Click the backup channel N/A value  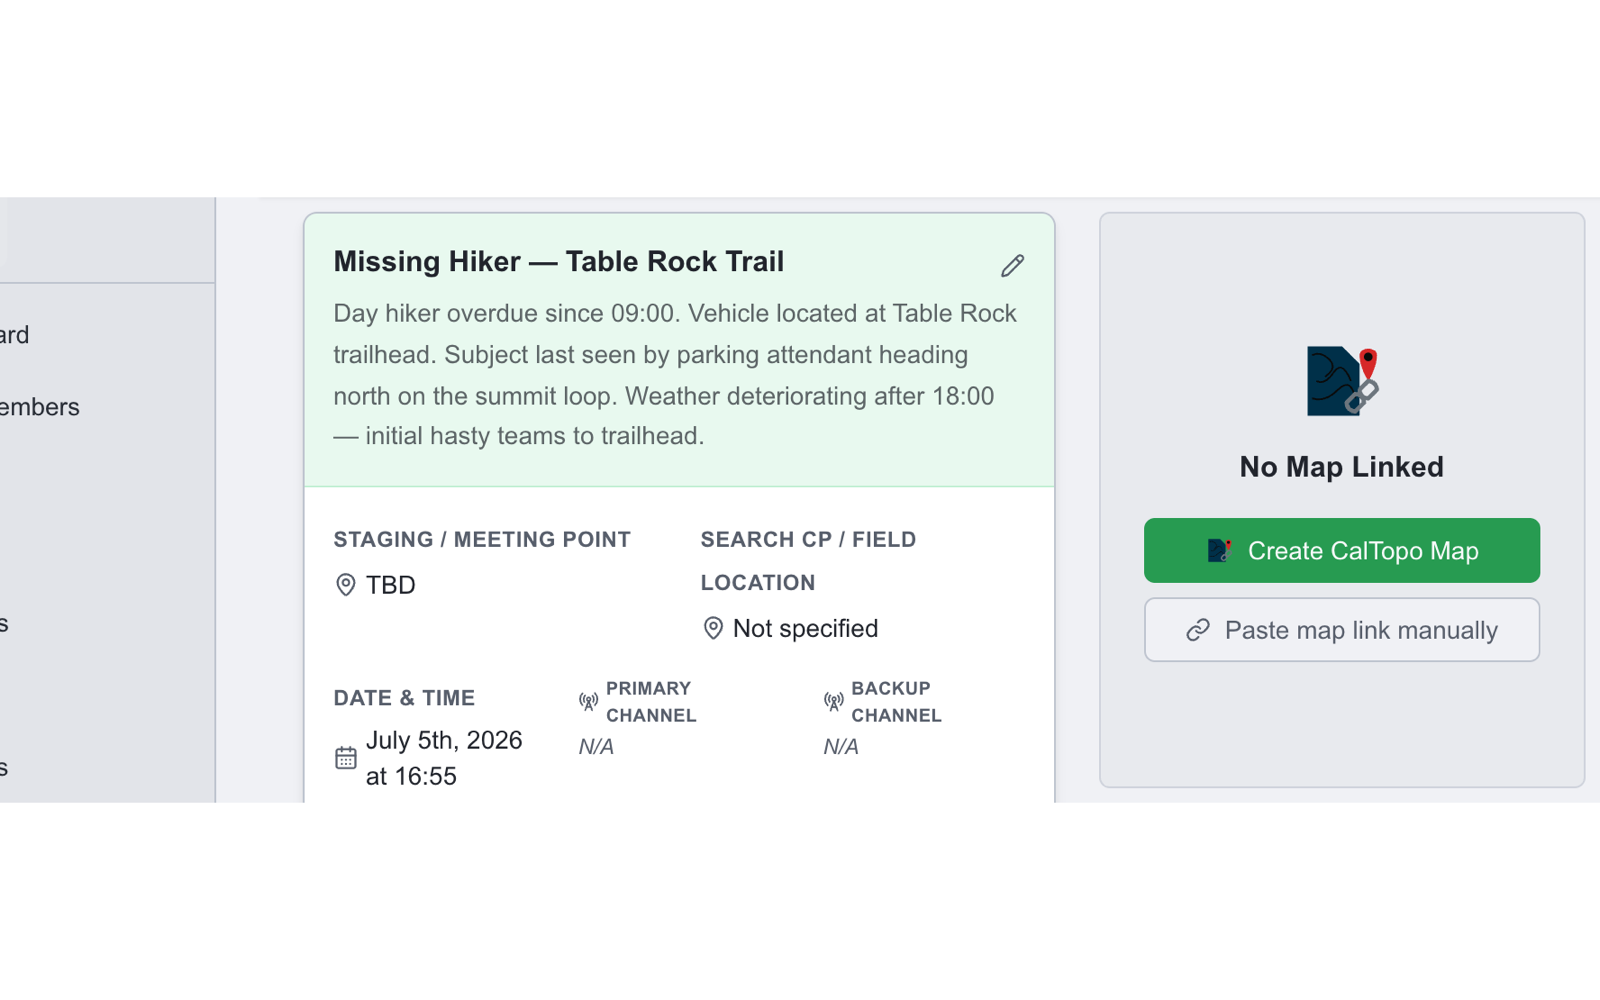click(841, 747)
